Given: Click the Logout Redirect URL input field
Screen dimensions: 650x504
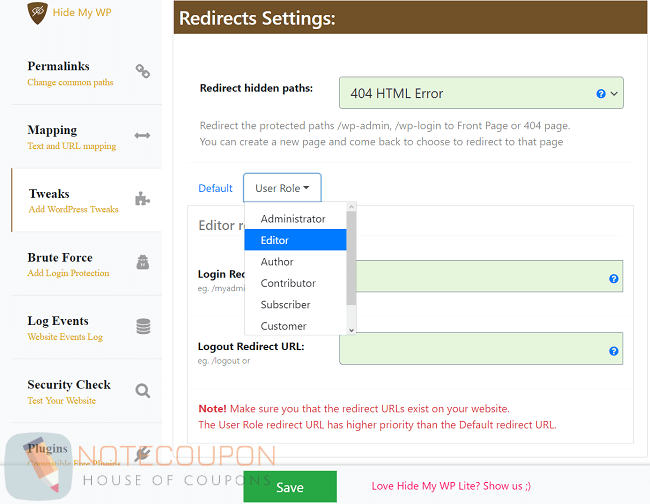Looking at the screenshot, I should click(x=481, y=349).
